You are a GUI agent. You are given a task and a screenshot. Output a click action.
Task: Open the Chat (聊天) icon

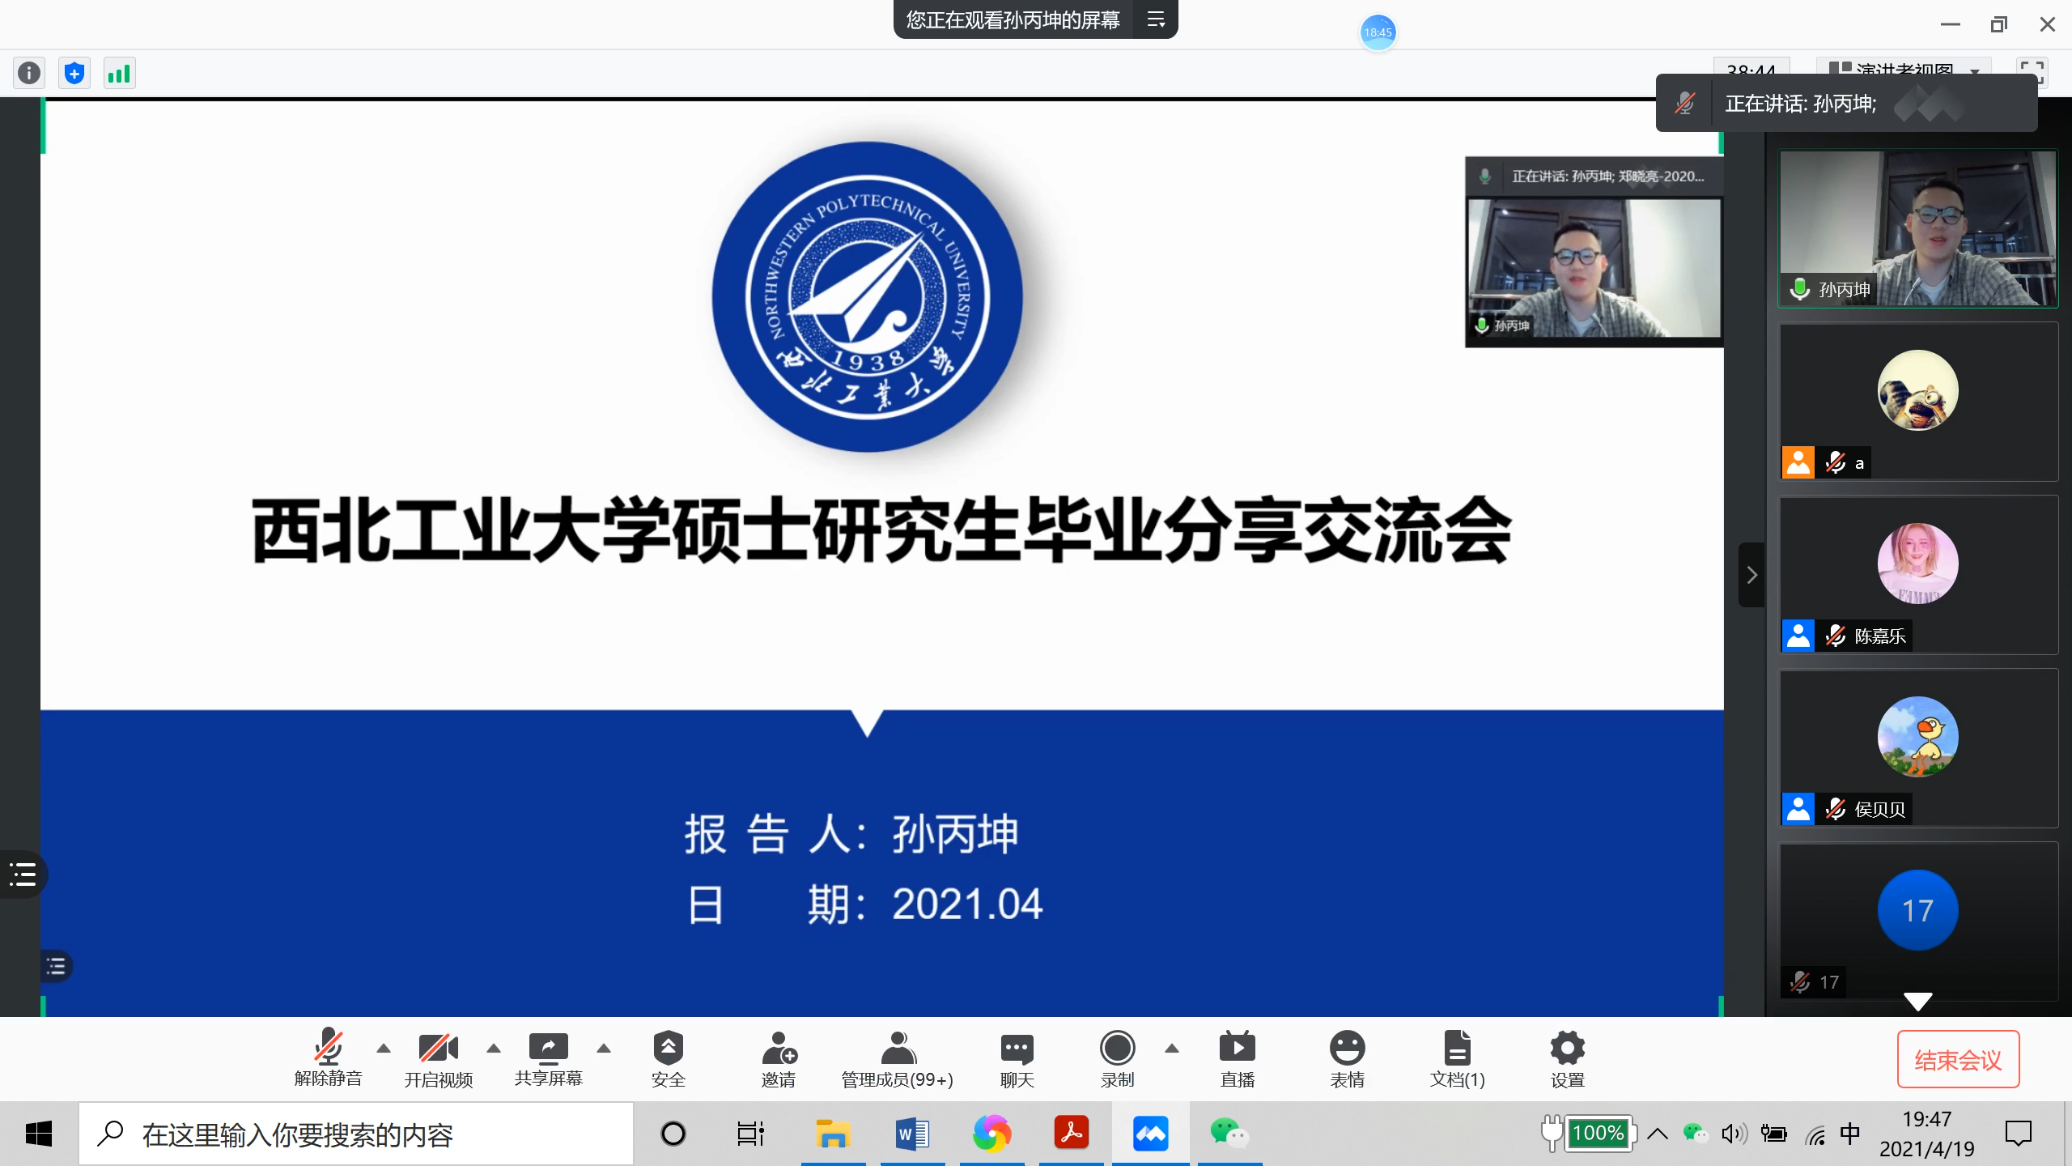point(1016,1059)
